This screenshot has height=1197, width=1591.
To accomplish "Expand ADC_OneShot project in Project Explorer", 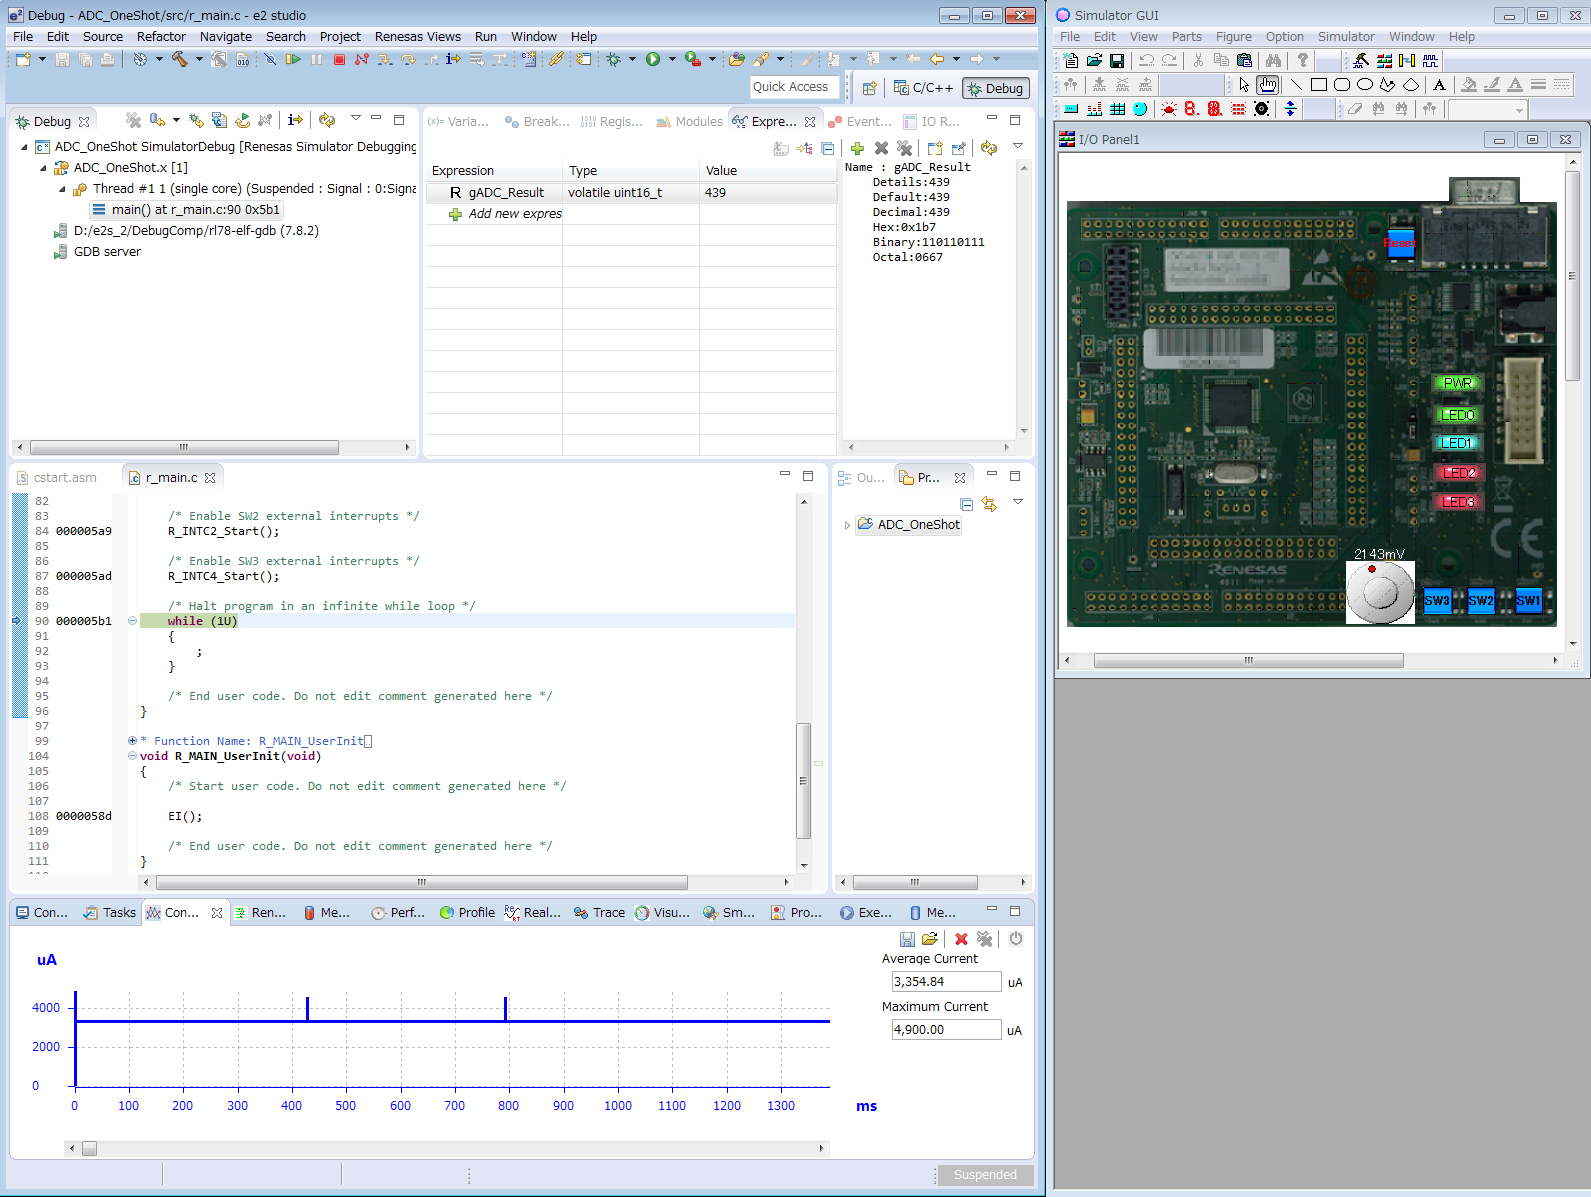I will click(x=848, y=525).
